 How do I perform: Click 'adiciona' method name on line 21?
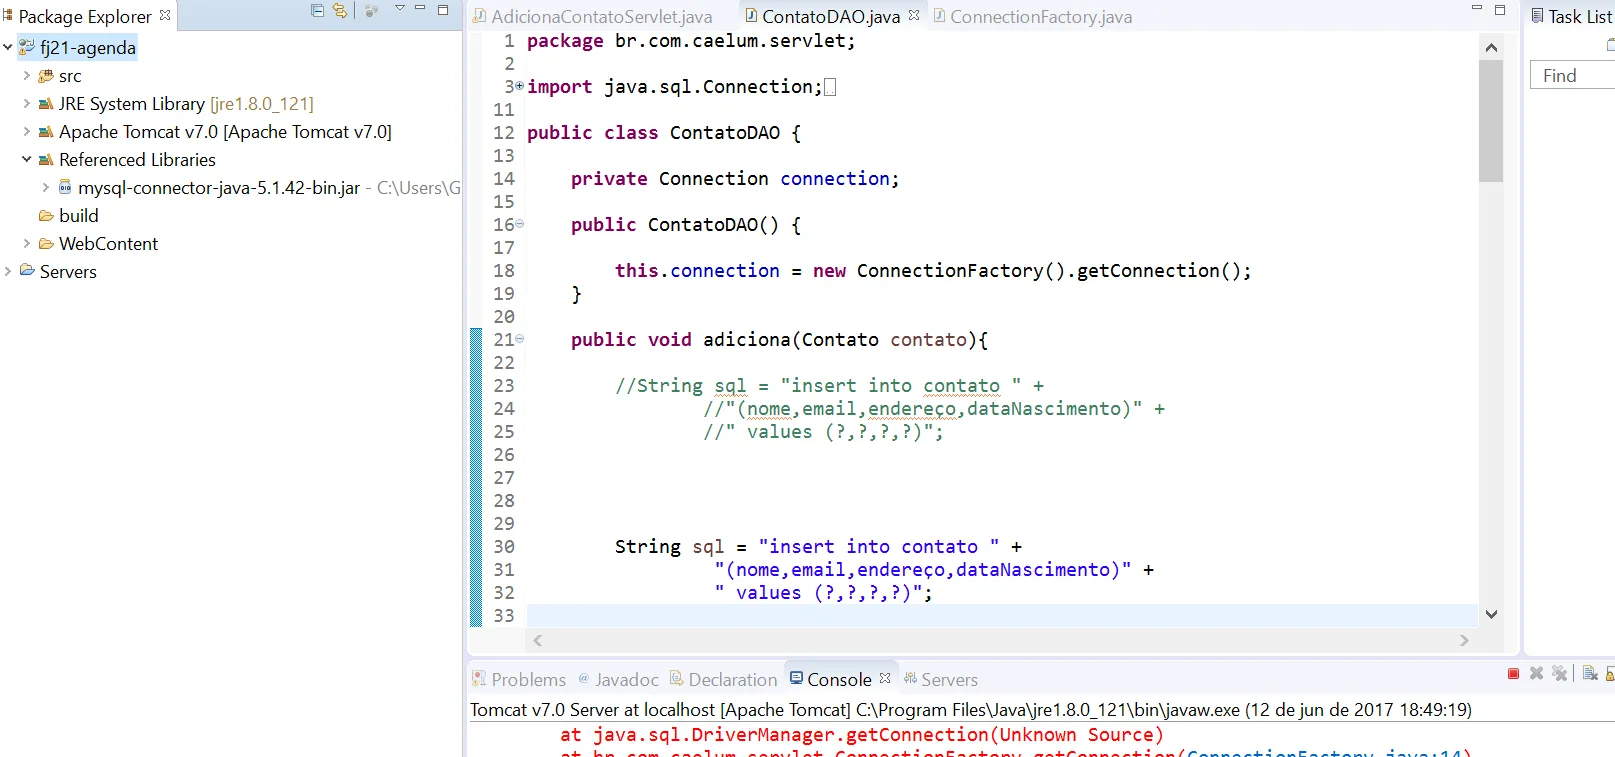point(747,339)
